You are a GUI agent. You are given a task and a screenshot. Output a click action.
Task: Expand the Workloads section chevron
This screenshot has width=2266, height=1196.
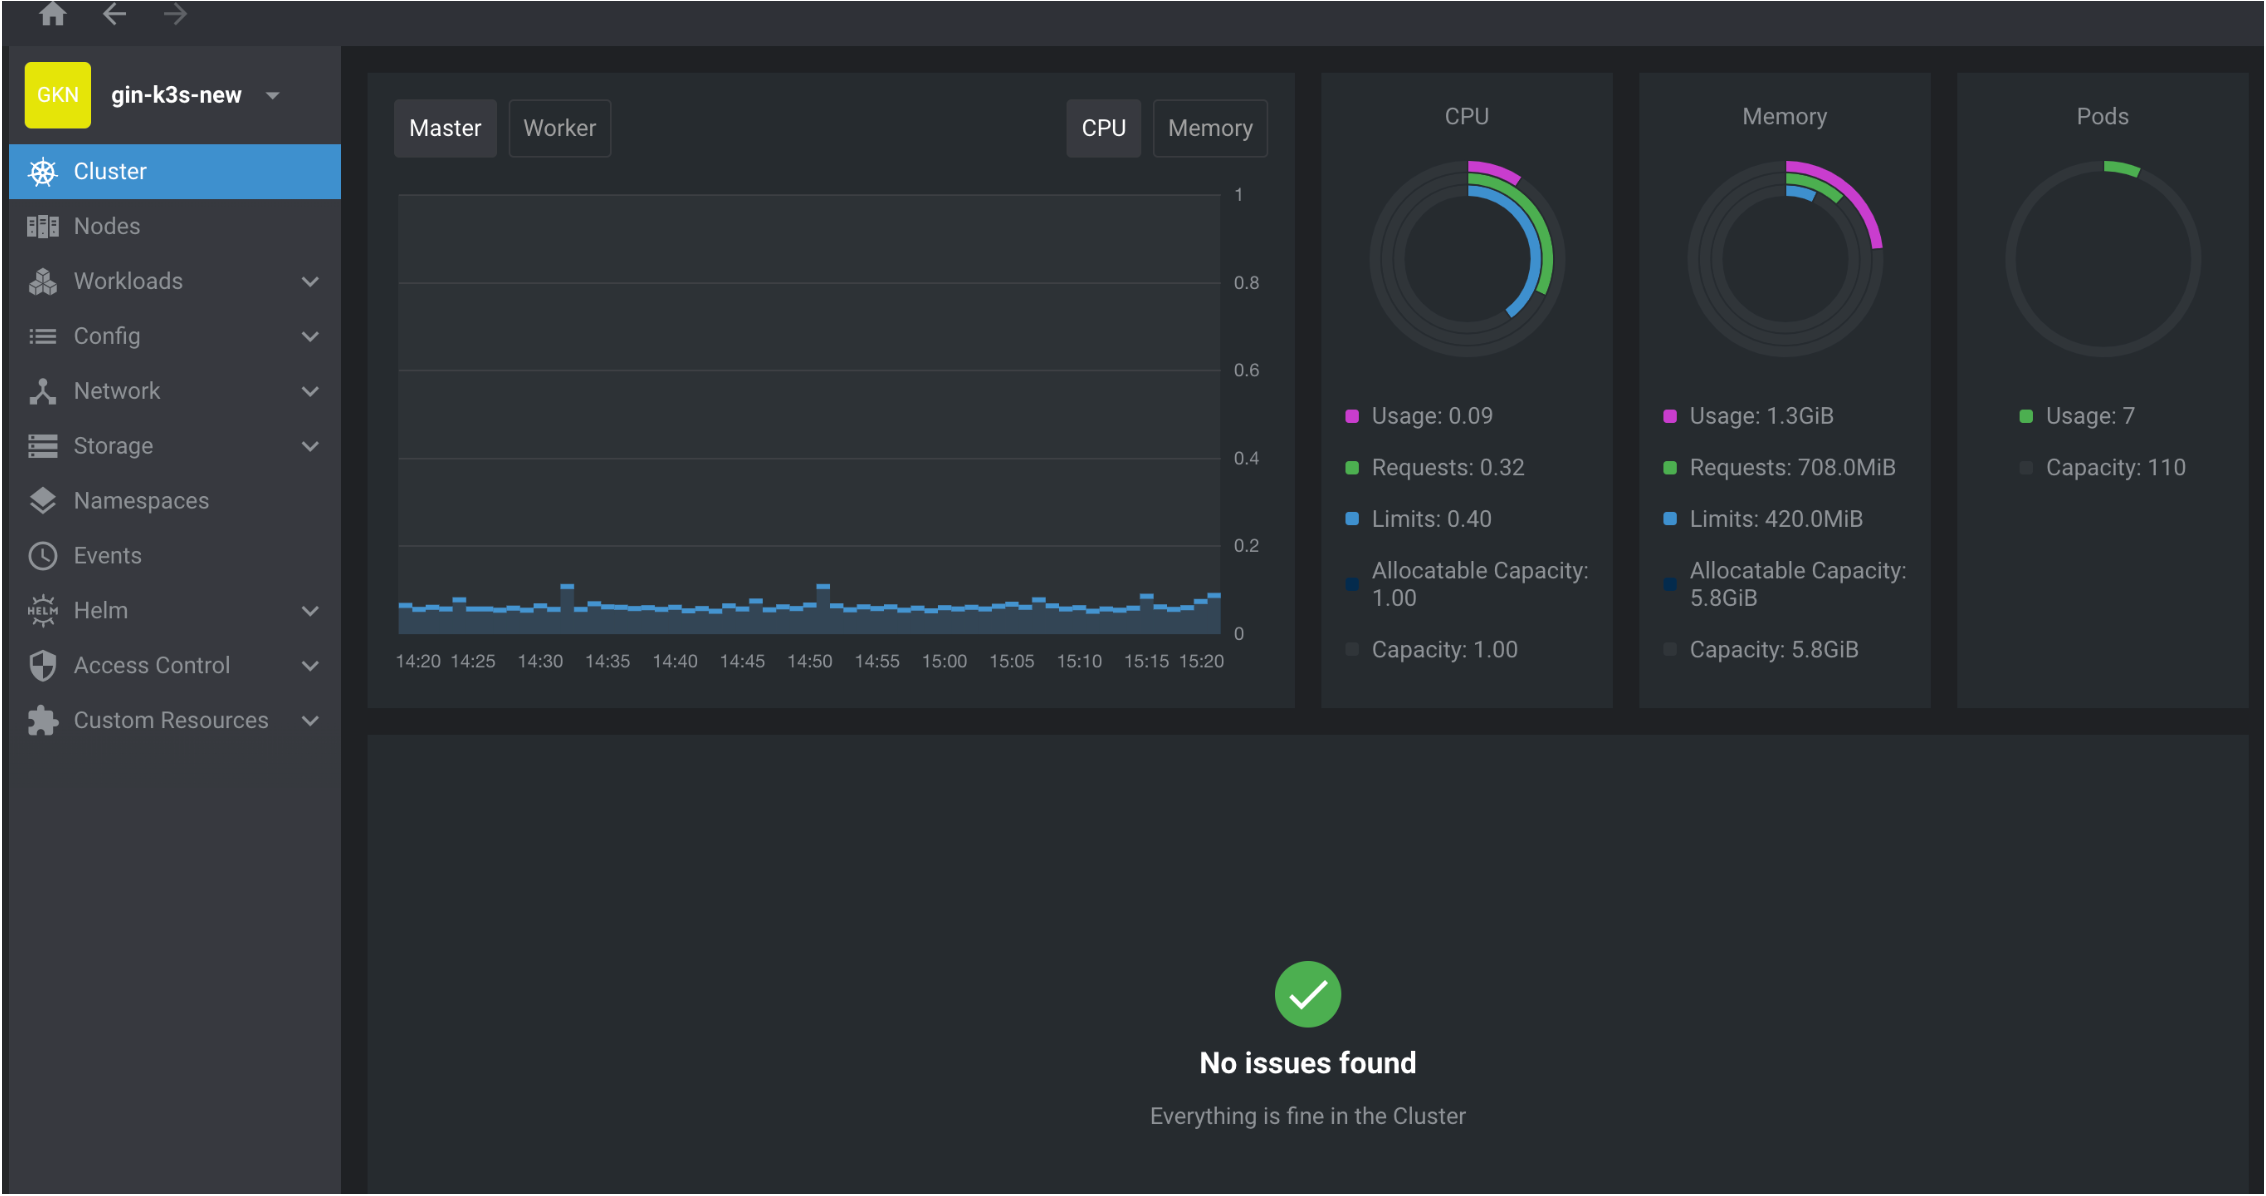[311, 282]
